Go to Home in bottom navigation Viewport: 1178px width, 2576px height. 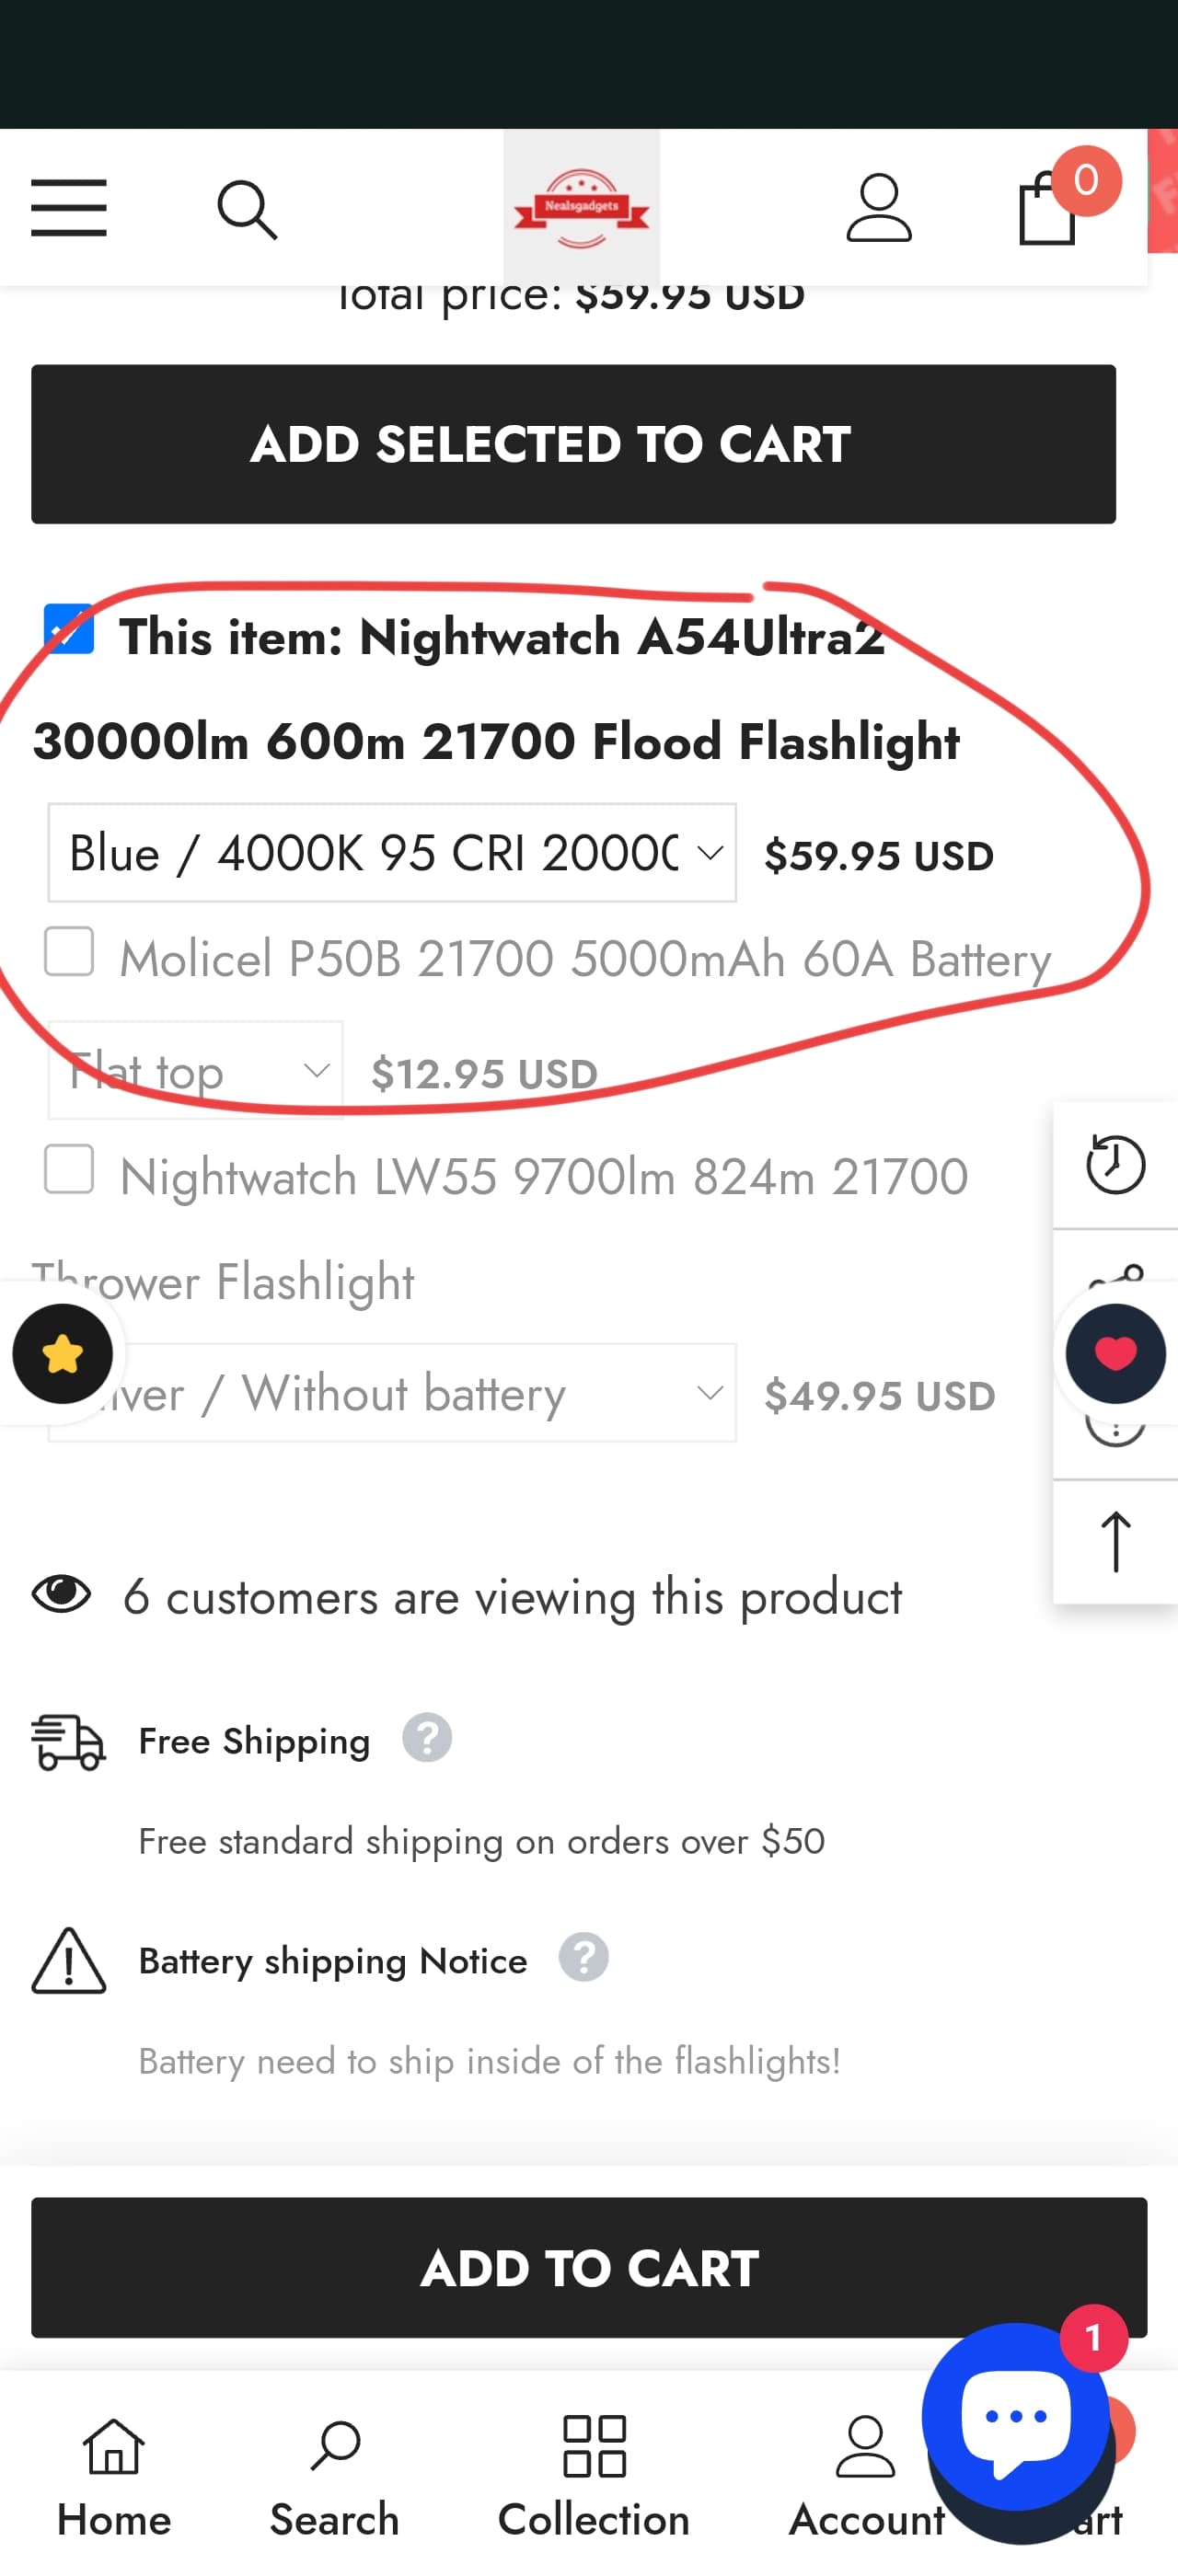tap(113, 2477)
